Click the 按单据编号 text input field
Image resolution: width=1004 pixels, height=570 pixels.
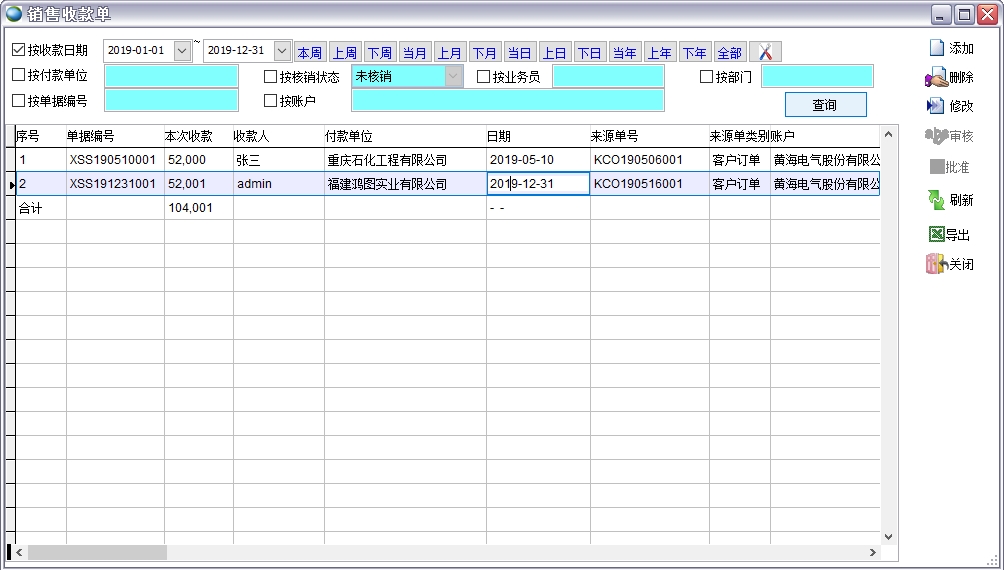(x=171, y=100)
